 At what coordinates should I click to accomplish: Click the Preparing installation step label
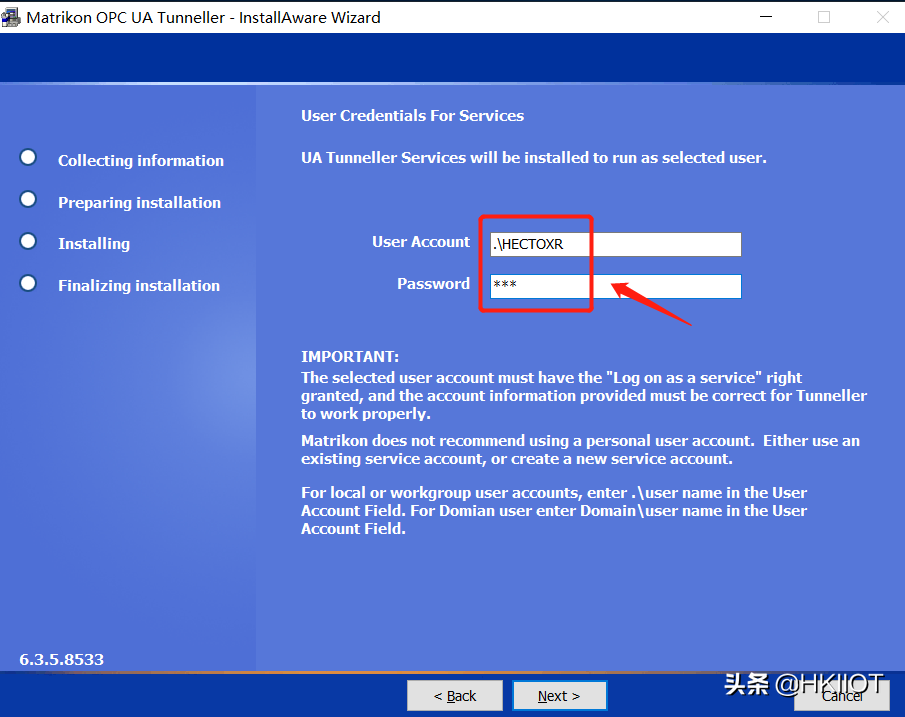pyautogui.click(x=139, y=203)
